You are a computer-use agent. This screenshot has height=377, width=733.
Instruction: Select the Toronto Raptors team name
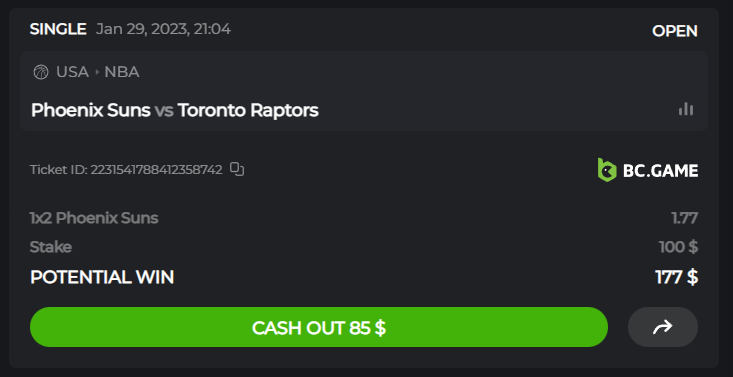pos(248,110)
